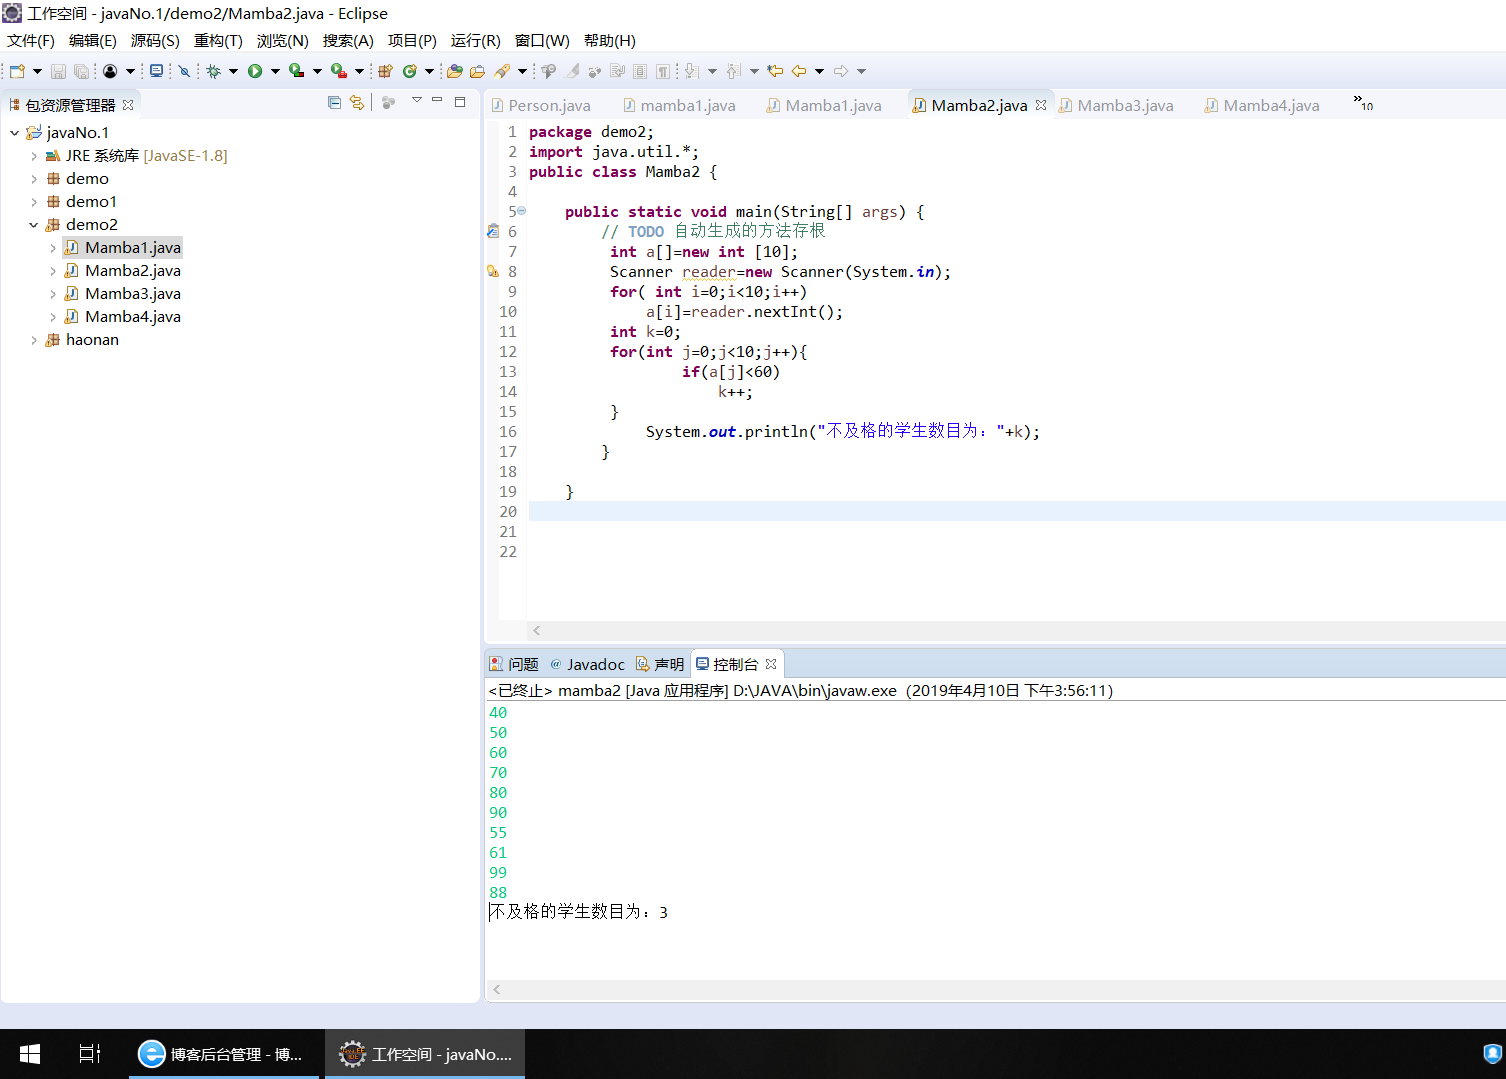Open the 运行(R) menu

(476, 41)
